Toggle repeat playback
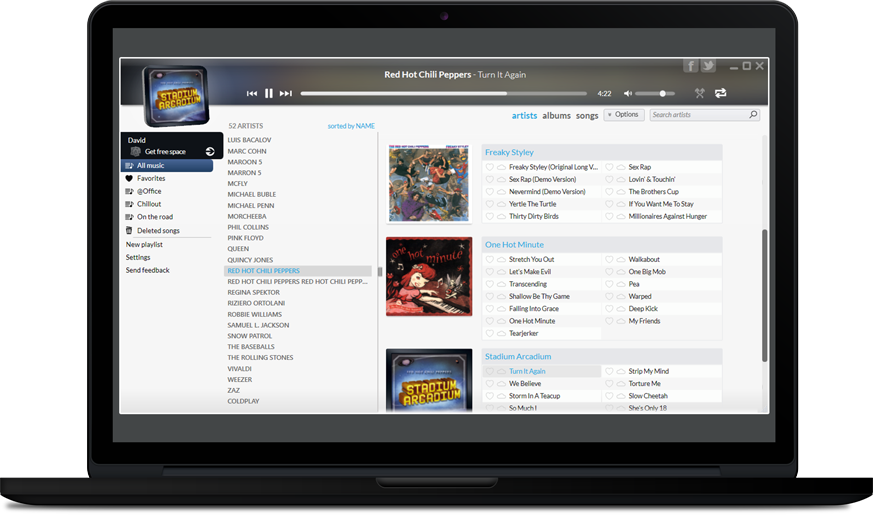 point(720,93)
